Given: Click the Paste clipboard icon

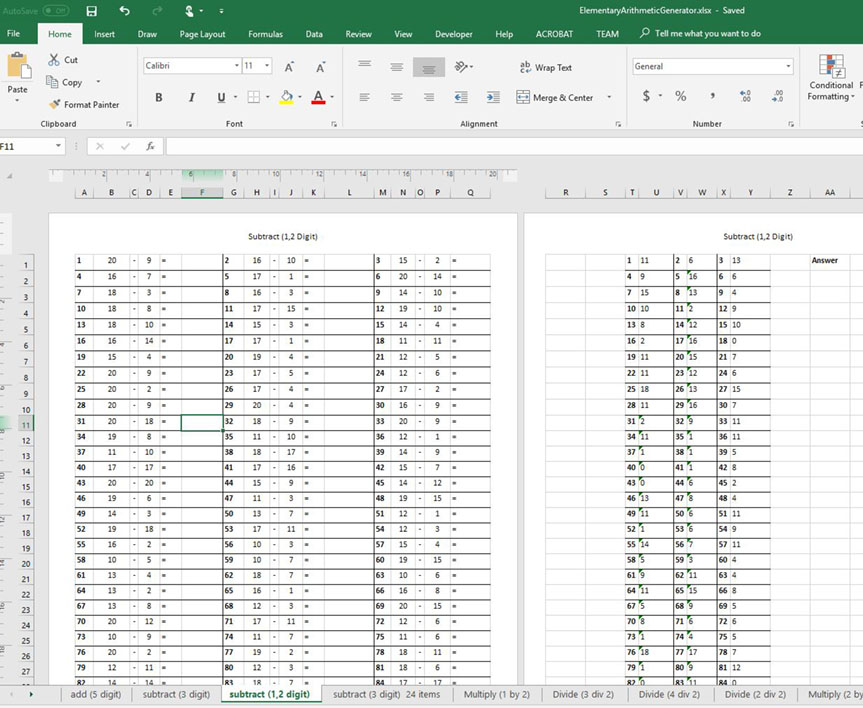Looking at the screenshot, I should (x=19, y=67).
